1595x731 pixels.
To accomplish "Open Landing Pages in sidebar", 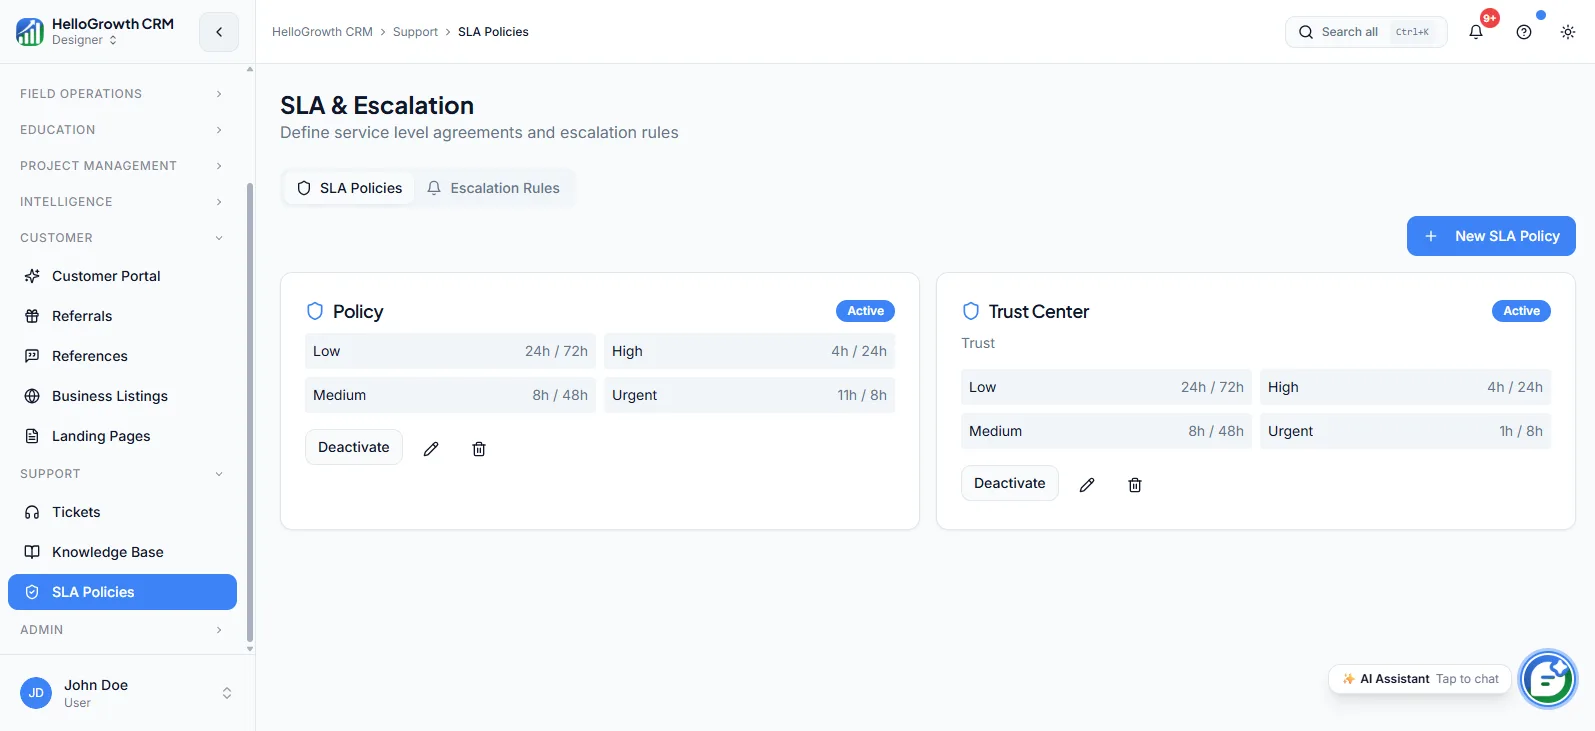I will point(122,436).
